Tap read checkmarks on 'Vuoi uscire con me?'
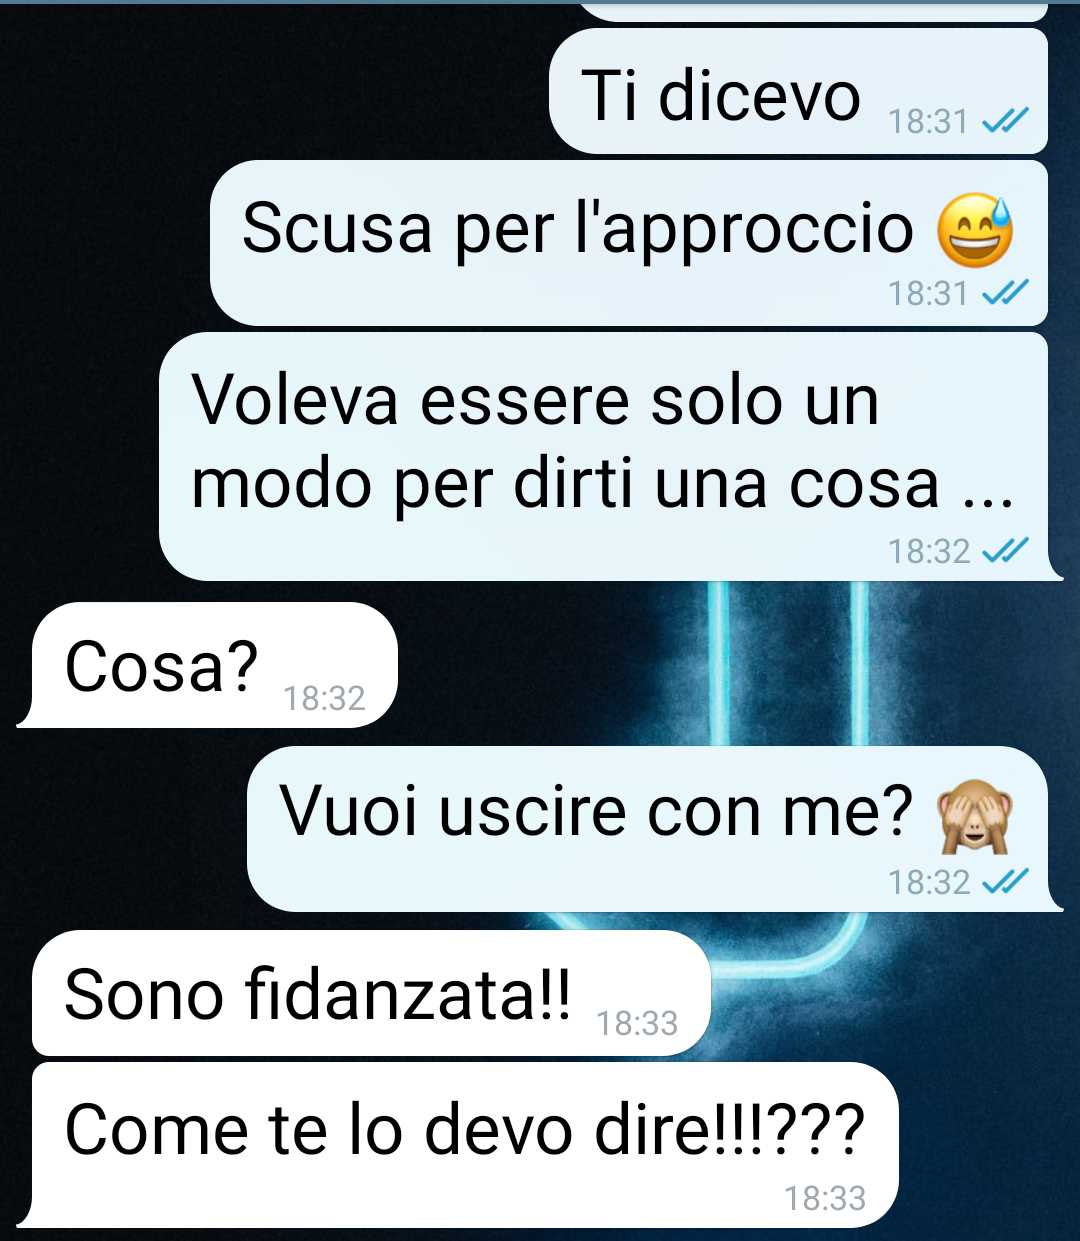The height and width of the screenshot is (1241, 1080). [1005, 882]
